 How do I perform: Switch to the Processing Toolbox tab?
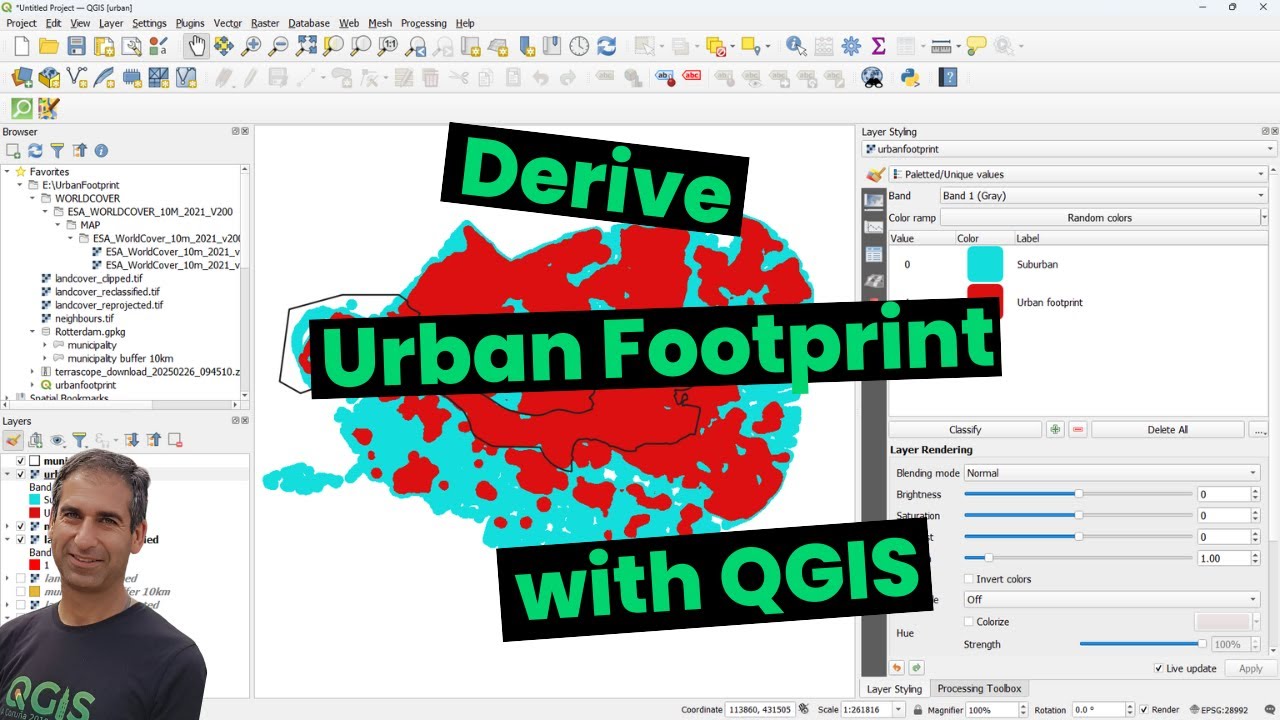[979, 688]
